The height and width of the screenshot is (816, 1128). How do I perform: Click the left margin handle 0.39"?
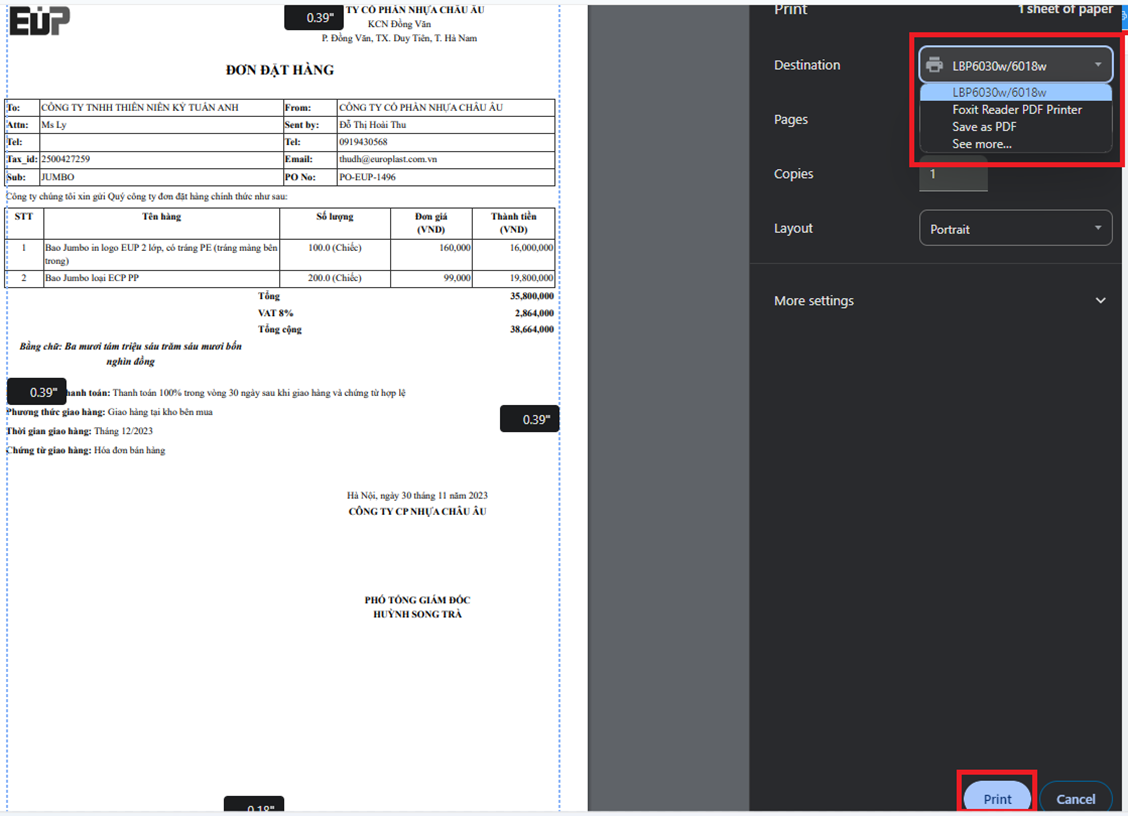click(x=37, y=392)
